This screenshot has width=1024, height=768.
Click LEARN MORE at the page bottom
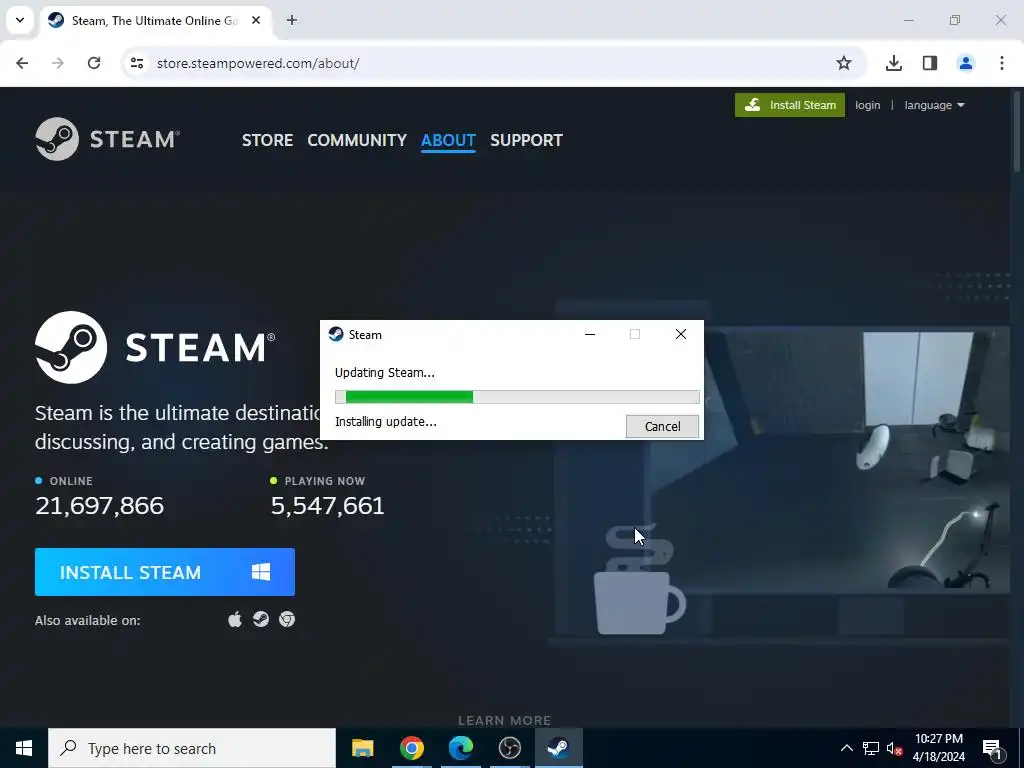tap(505, 720)
